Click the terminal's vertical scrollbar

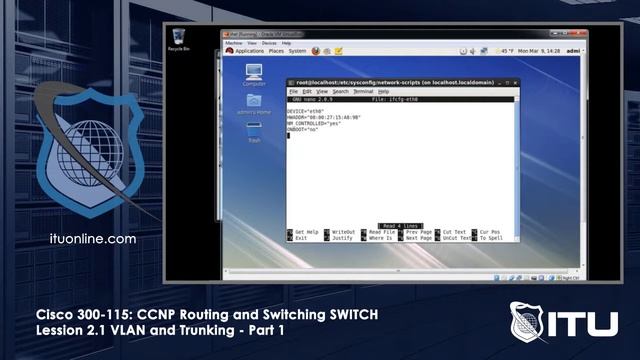point(517,168)
